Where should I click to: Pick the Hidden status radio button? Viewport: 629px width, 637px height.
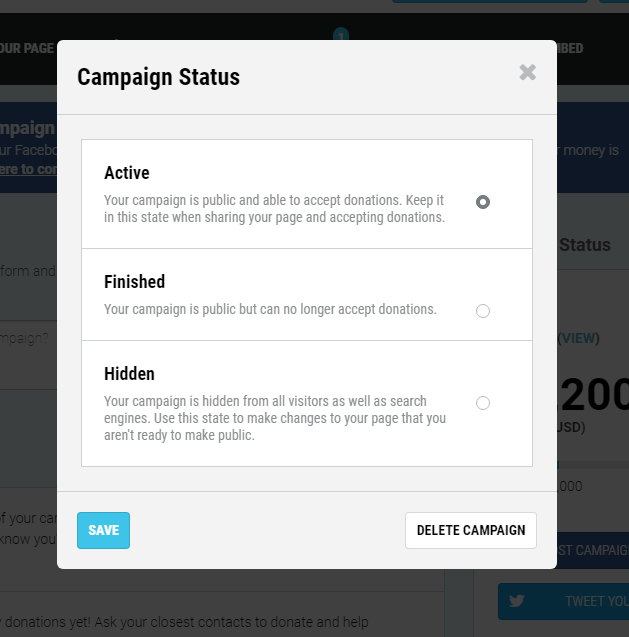[483, 403]
